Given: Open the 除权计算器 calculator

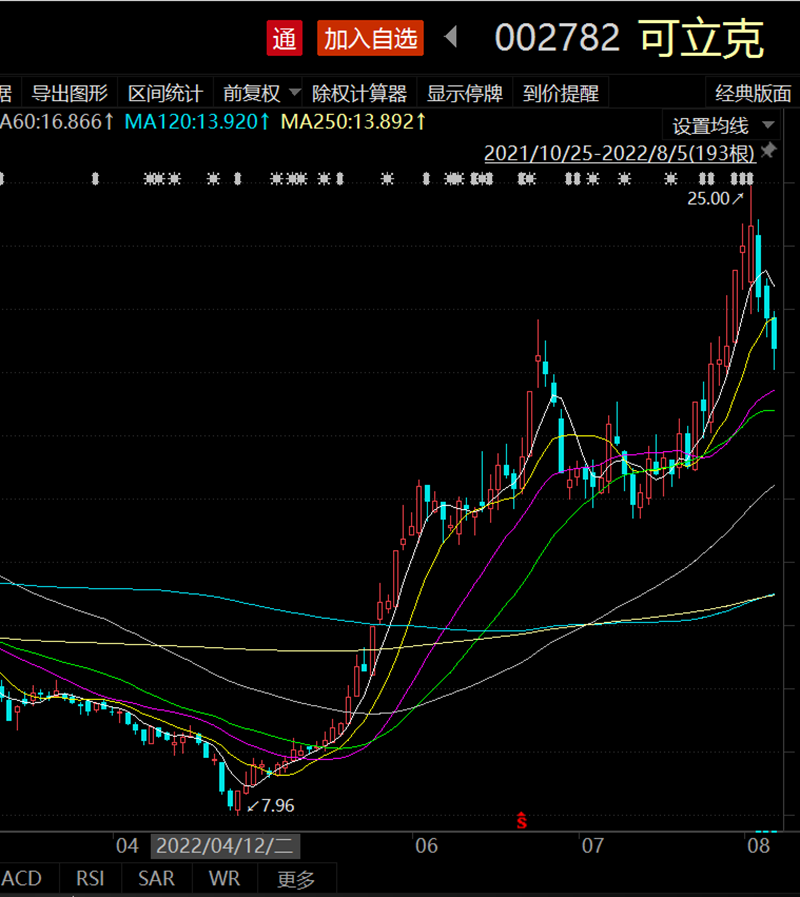Looking at the screenshot, I should click(x=360, y=94).
